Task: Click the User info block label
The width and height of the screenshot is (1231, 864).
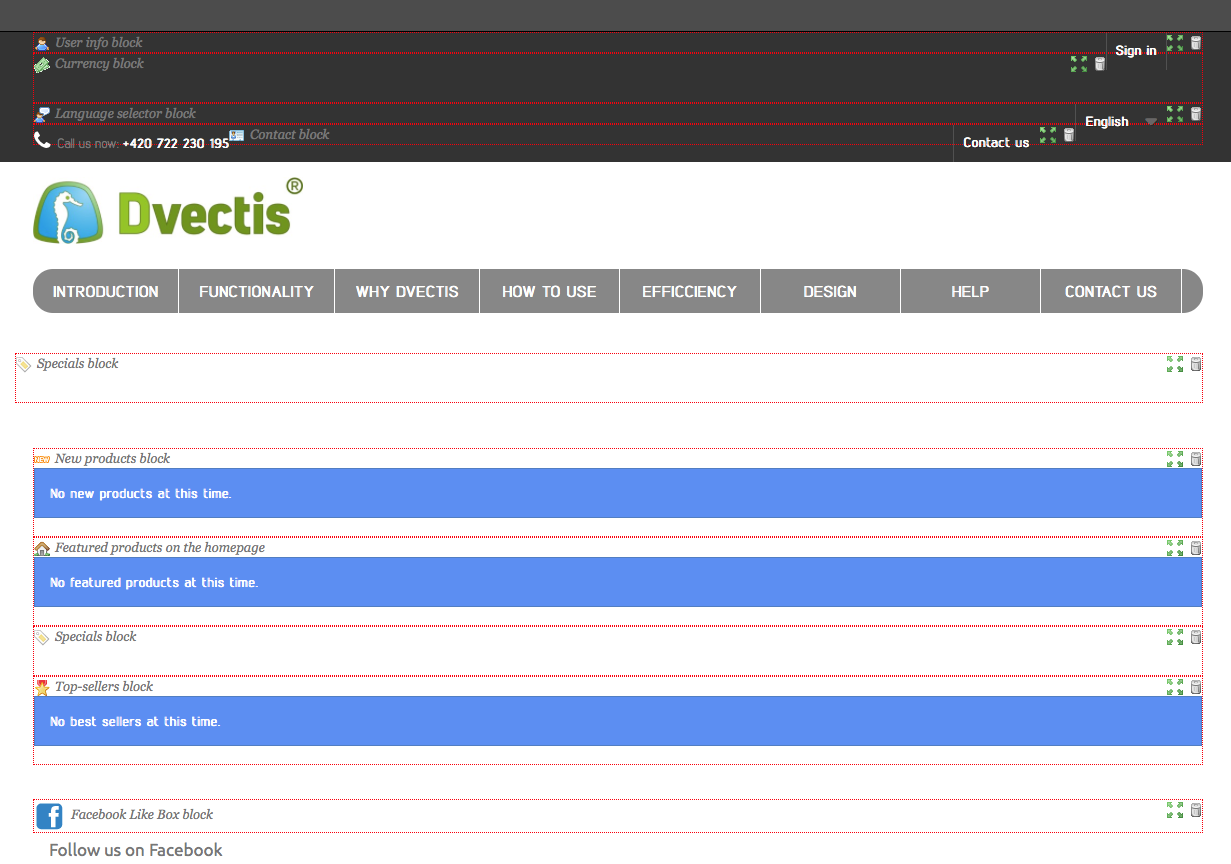Action: coord(99,42)
